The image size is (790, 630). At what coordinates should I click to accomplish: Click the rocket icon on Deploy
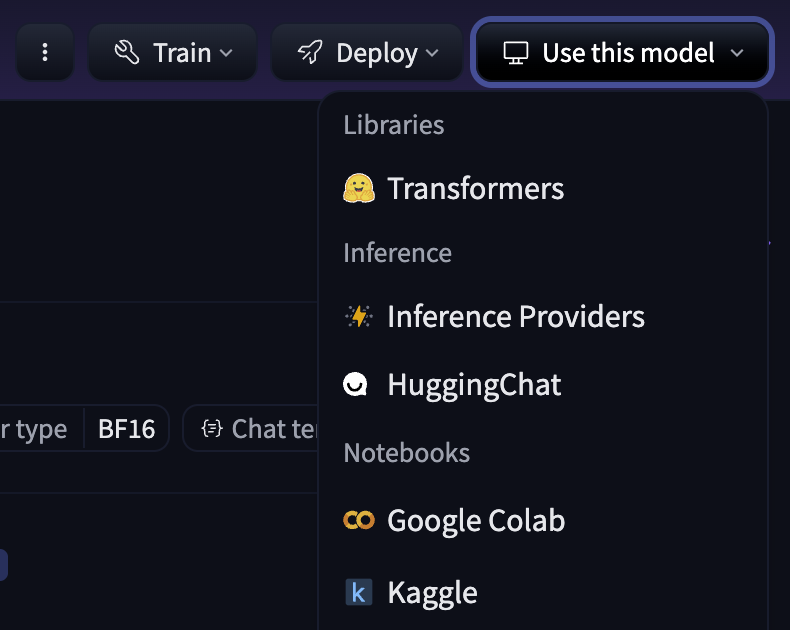pyautogui.click(x=310, y=53)
